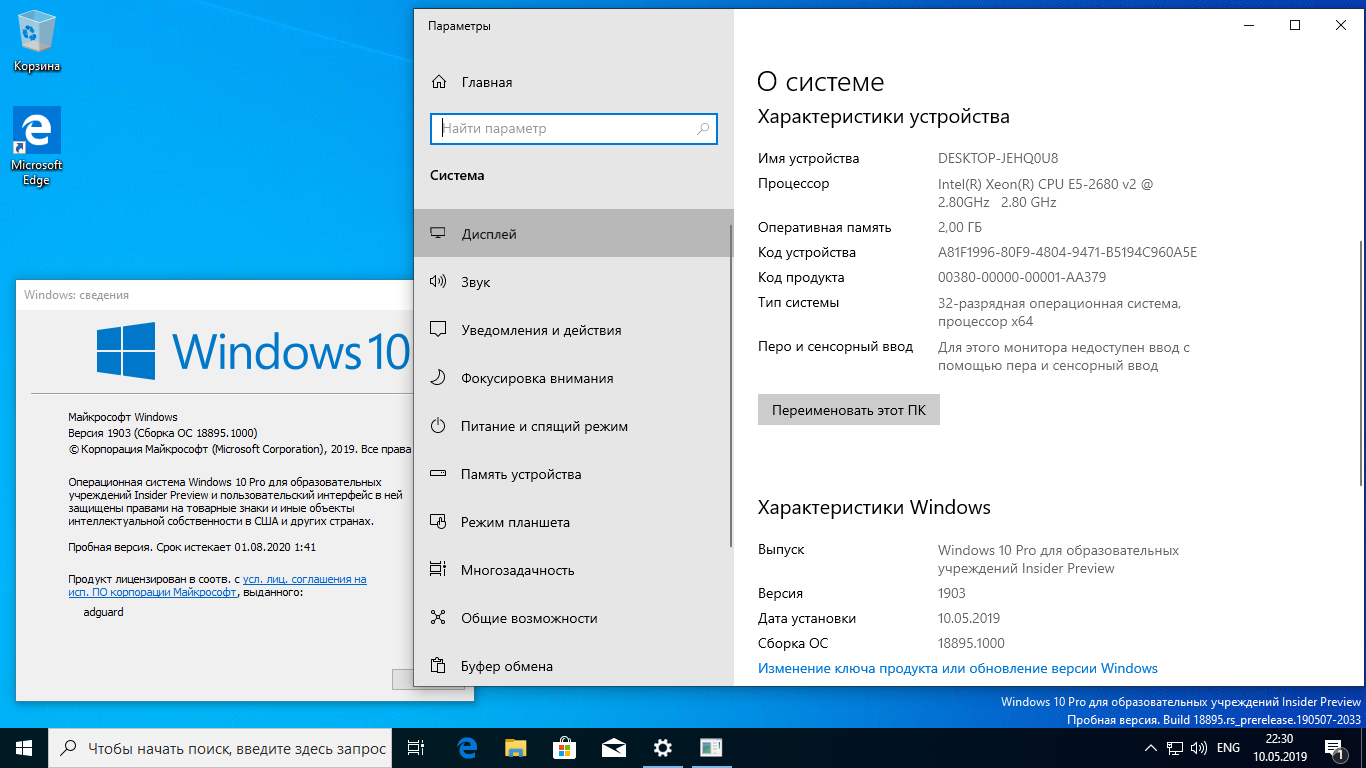Click the home icon beside Главная

click(439, 82)
